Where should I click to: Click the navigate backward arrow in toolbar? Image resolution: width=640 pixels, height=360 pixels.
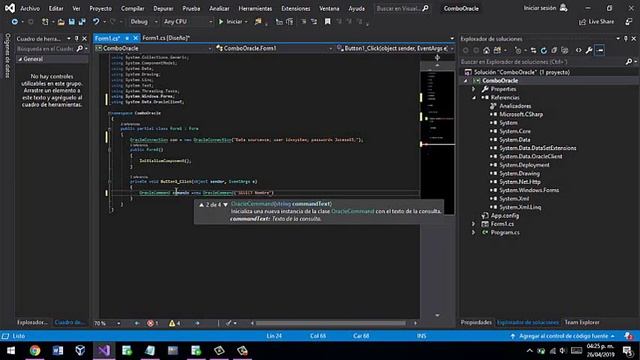click(x=14, y=22)
